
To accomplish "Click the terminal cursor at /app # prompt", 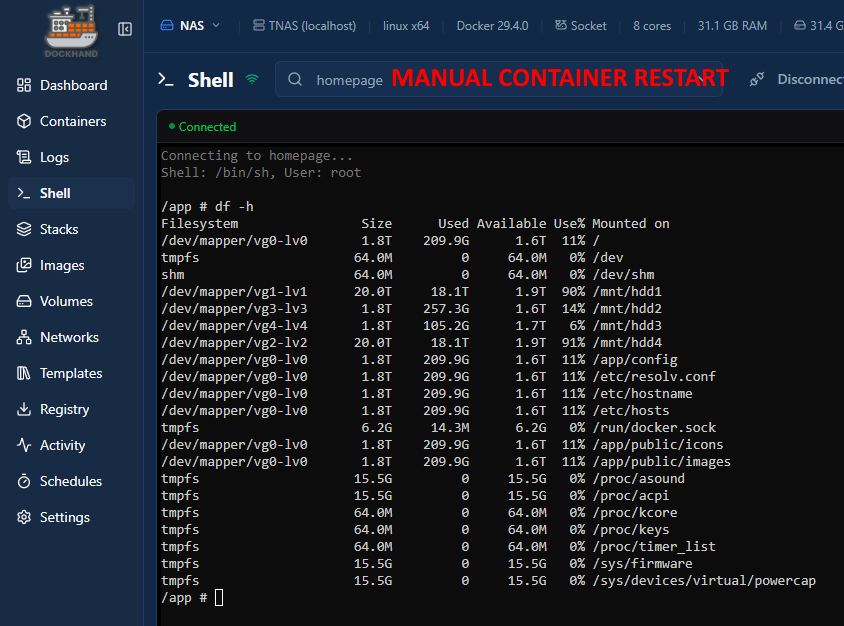I will point(219,597).
